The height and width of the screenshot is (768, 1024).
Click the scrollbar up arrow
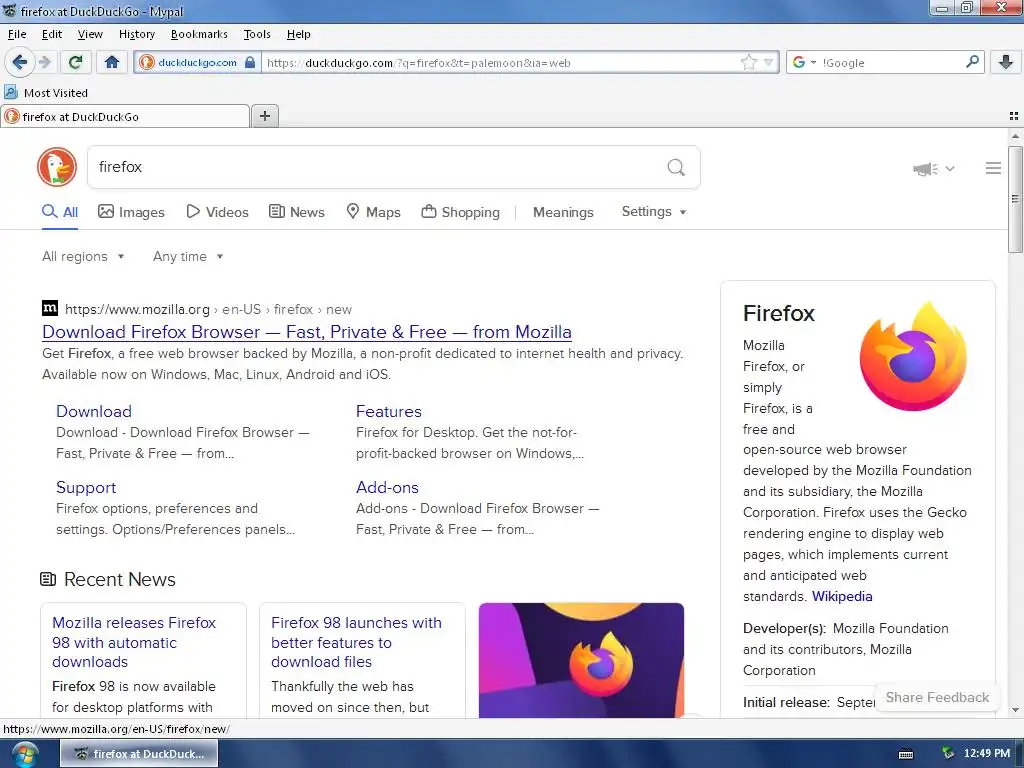coord(1015,136)
